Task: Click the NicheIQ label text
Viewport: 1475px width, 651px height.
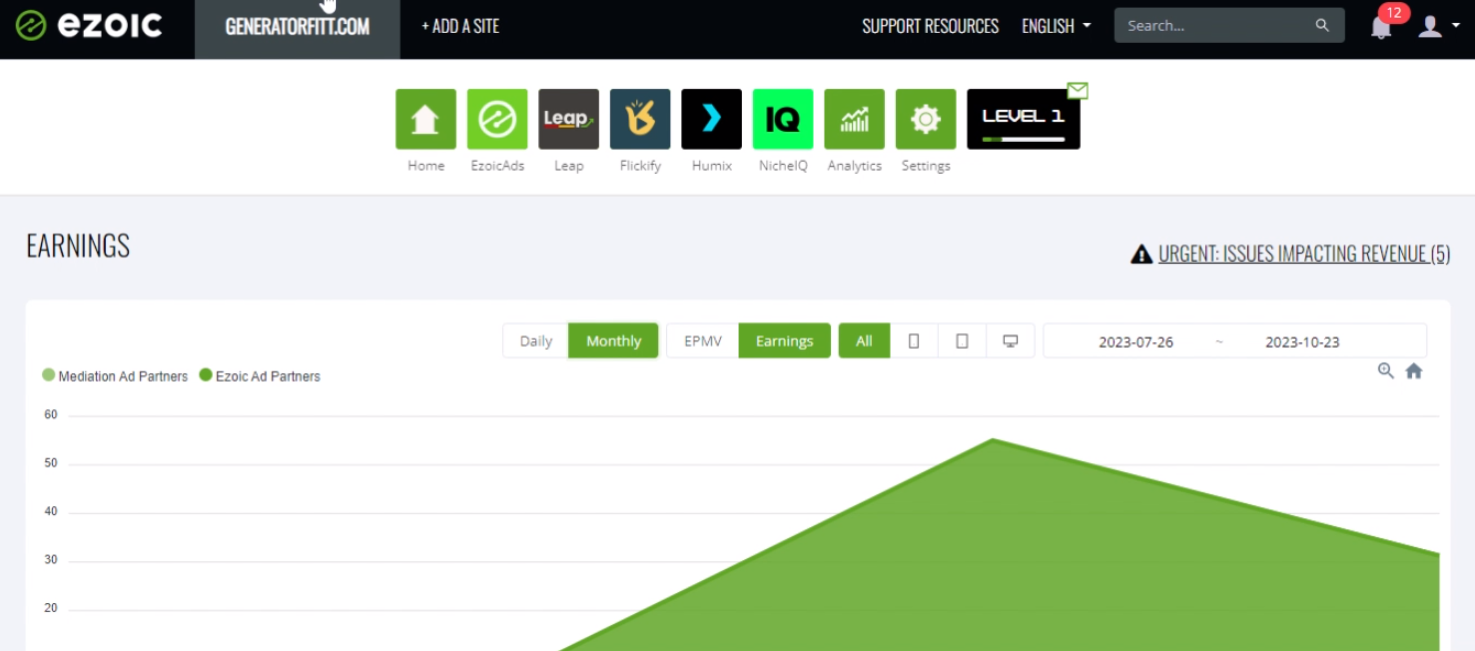Action: (783, 166)
